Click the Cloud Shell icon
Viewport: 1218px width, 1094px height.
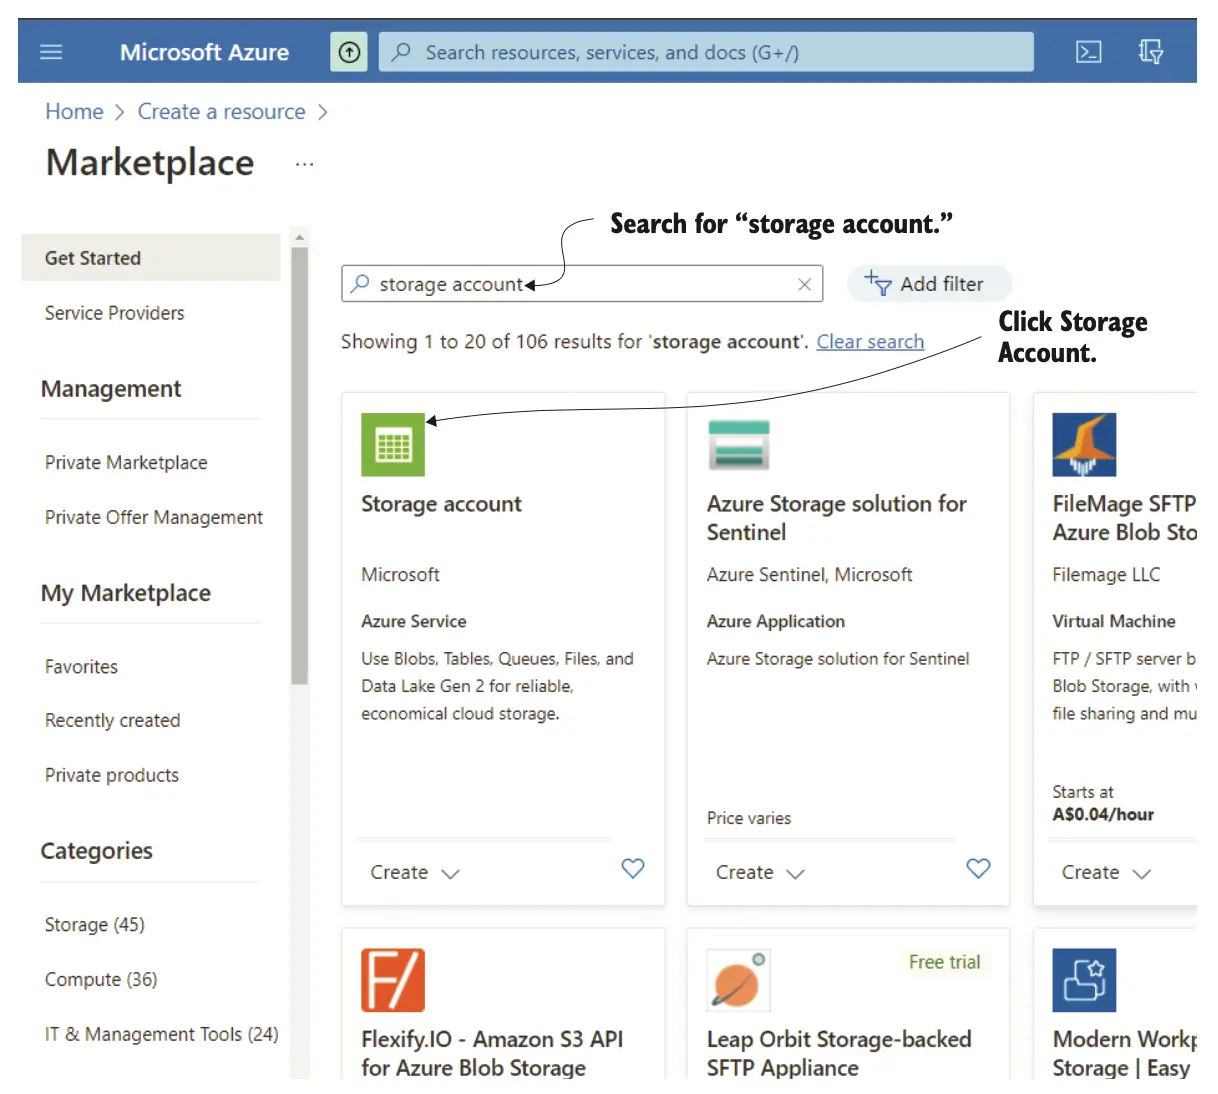coord(1088,52)
